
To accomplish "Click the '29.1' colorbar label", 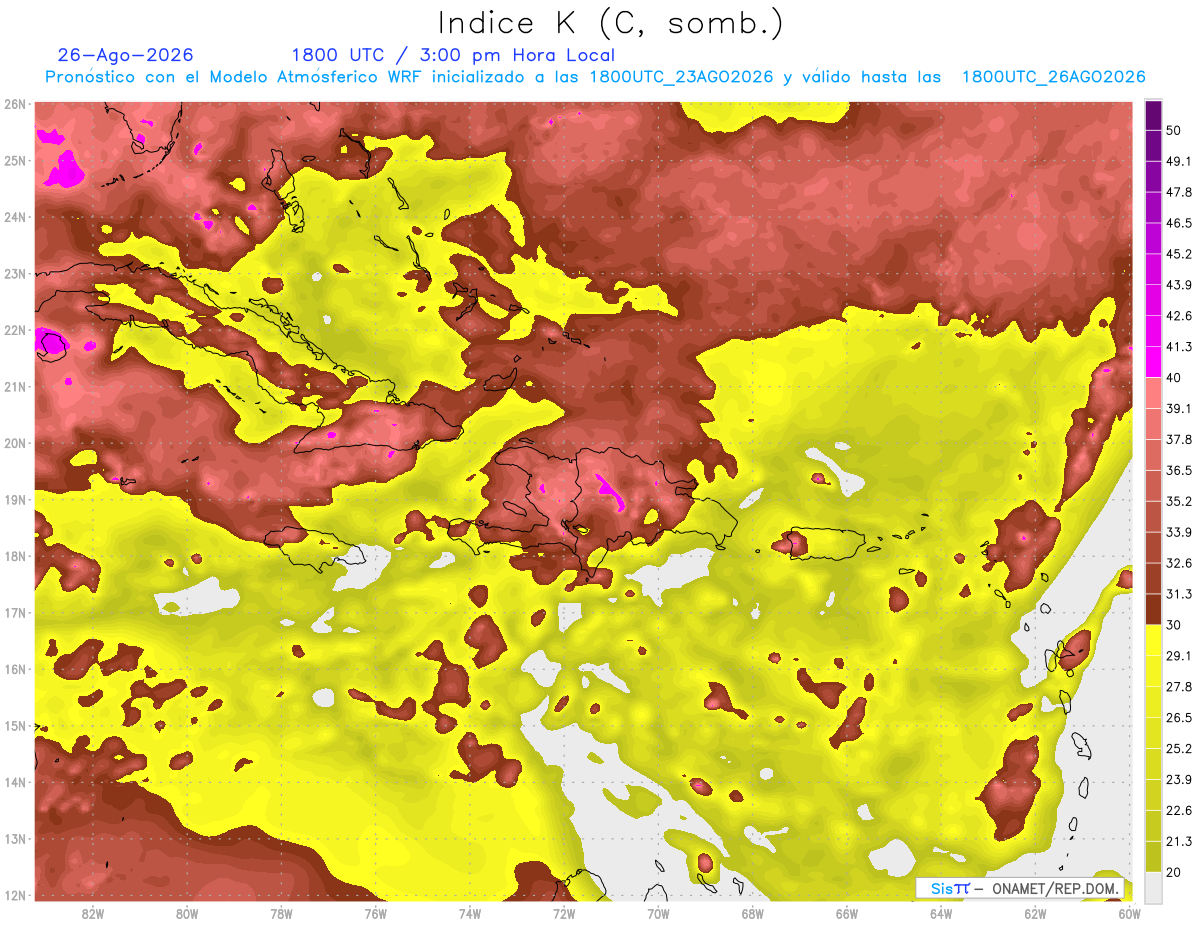I will click(1178, 655).
